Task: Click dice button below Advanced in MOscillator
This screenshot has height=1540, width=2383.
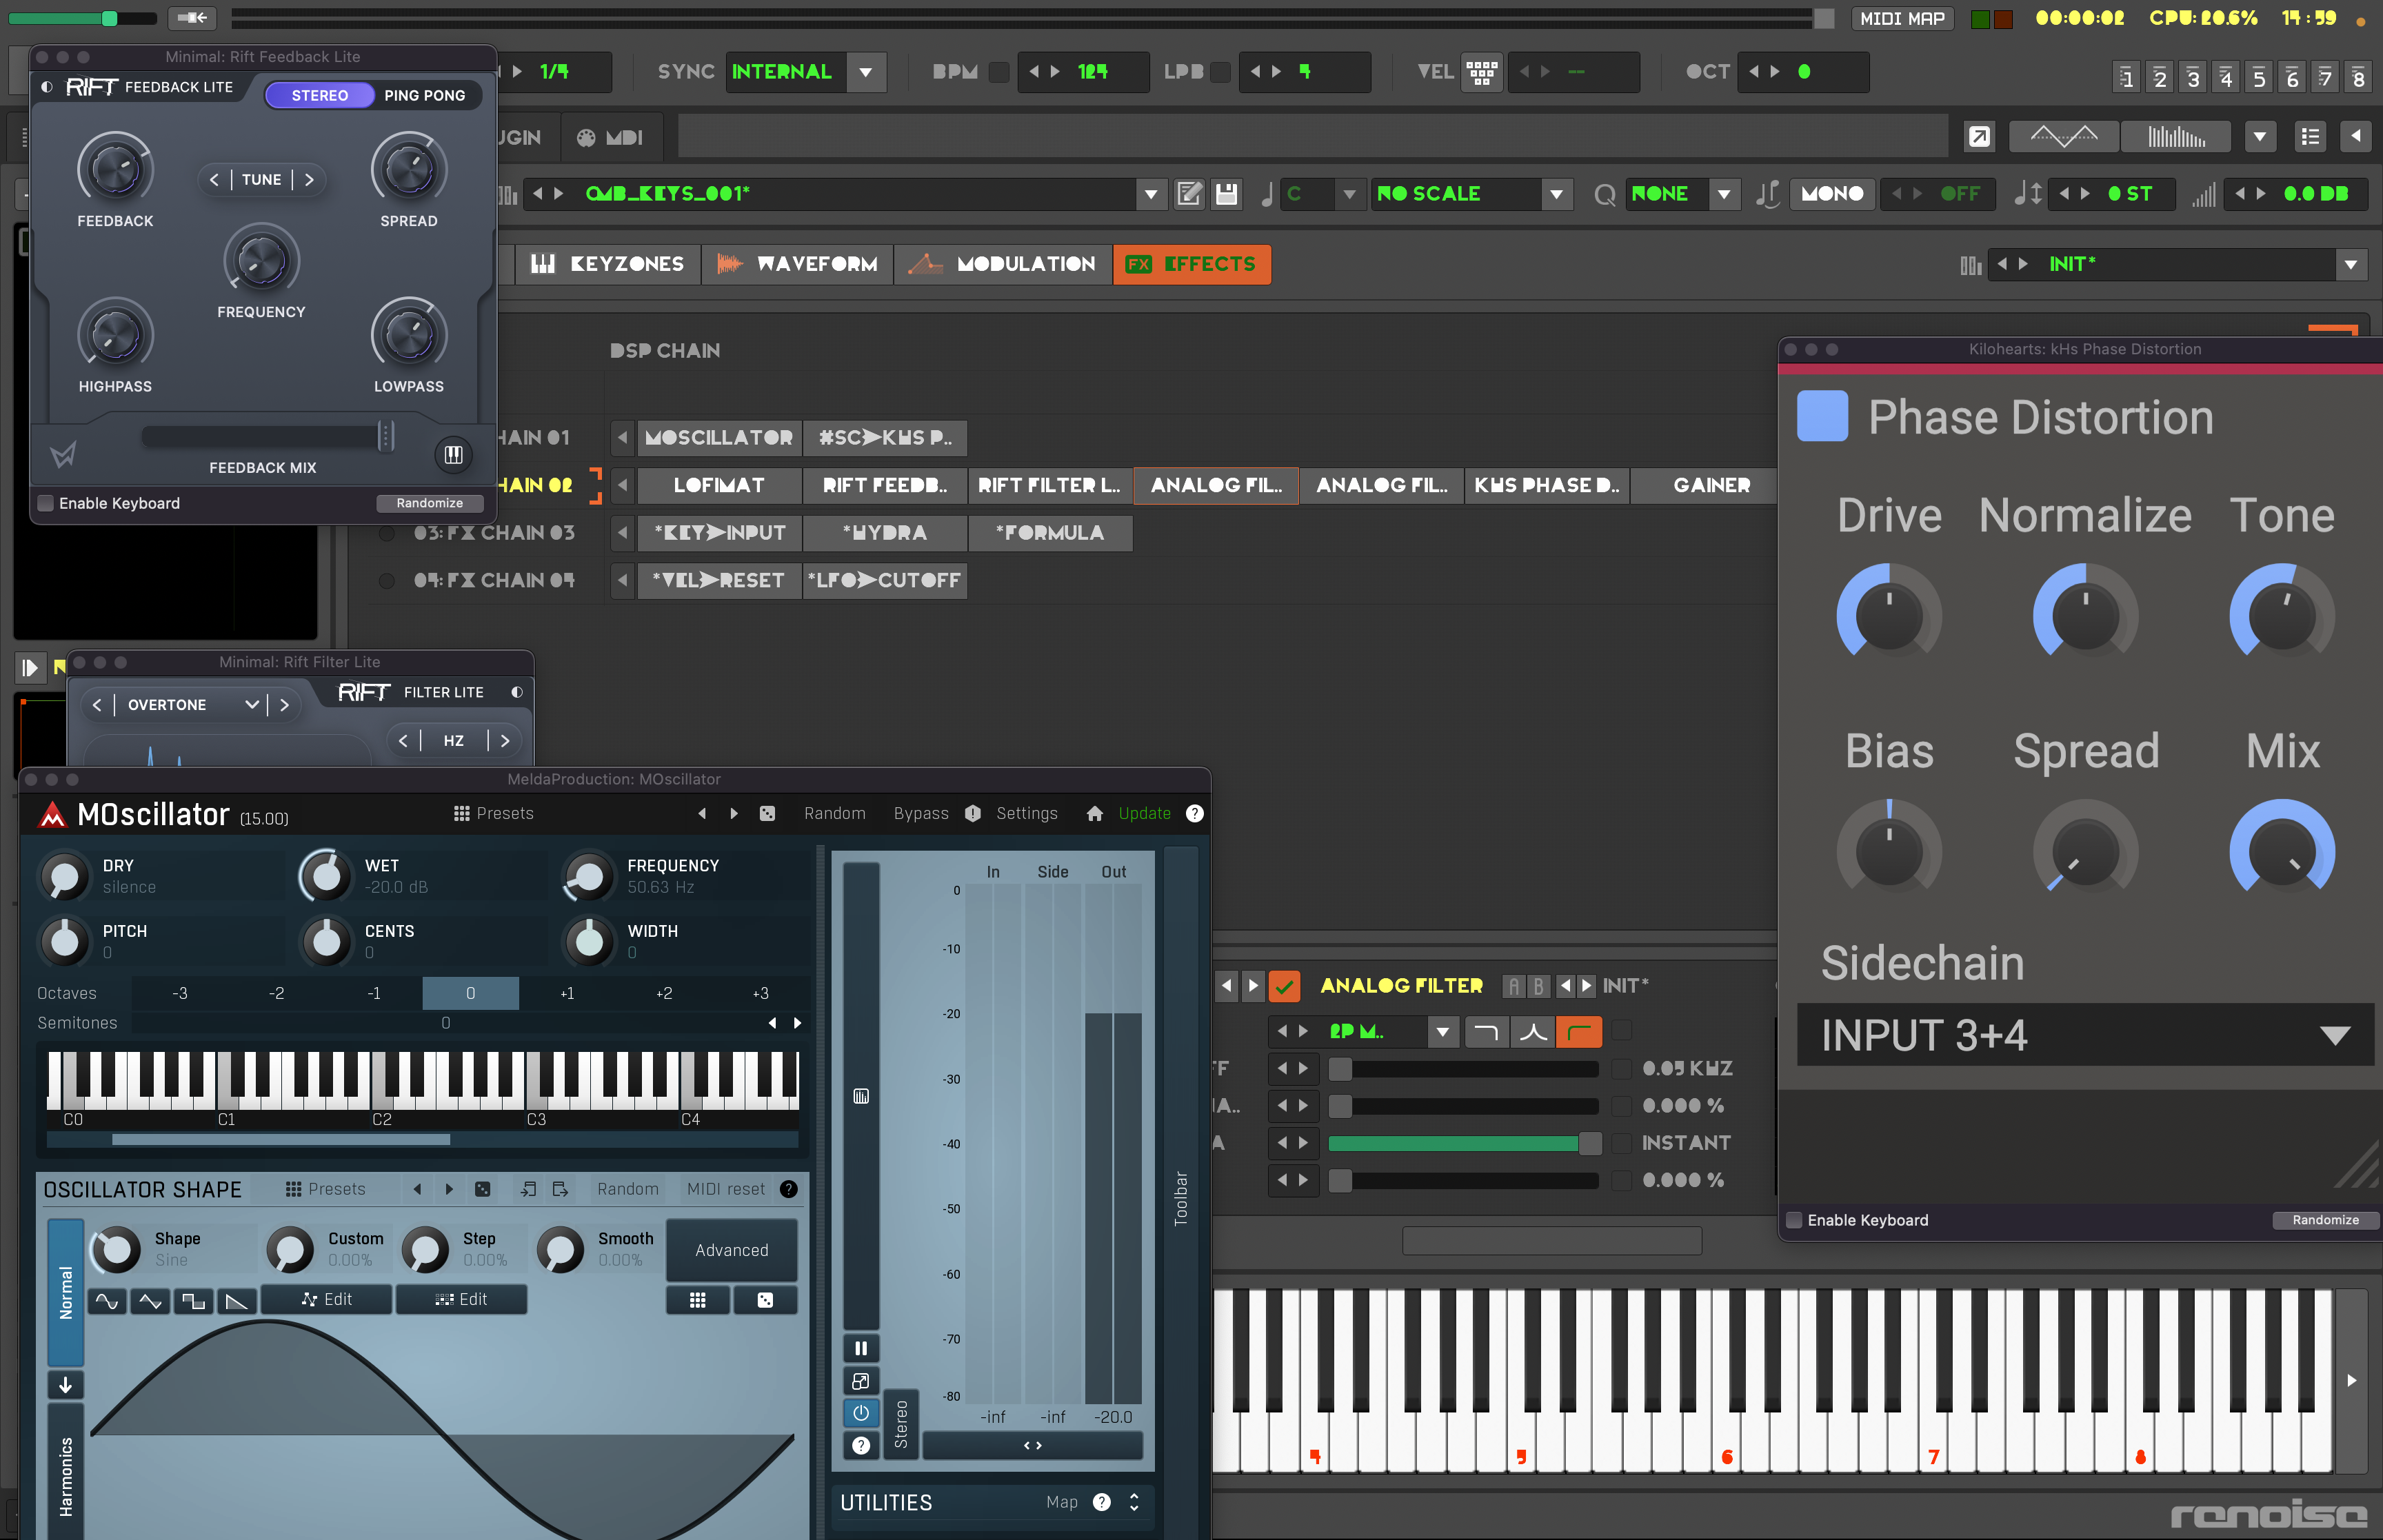Action: pos(765,1300)
